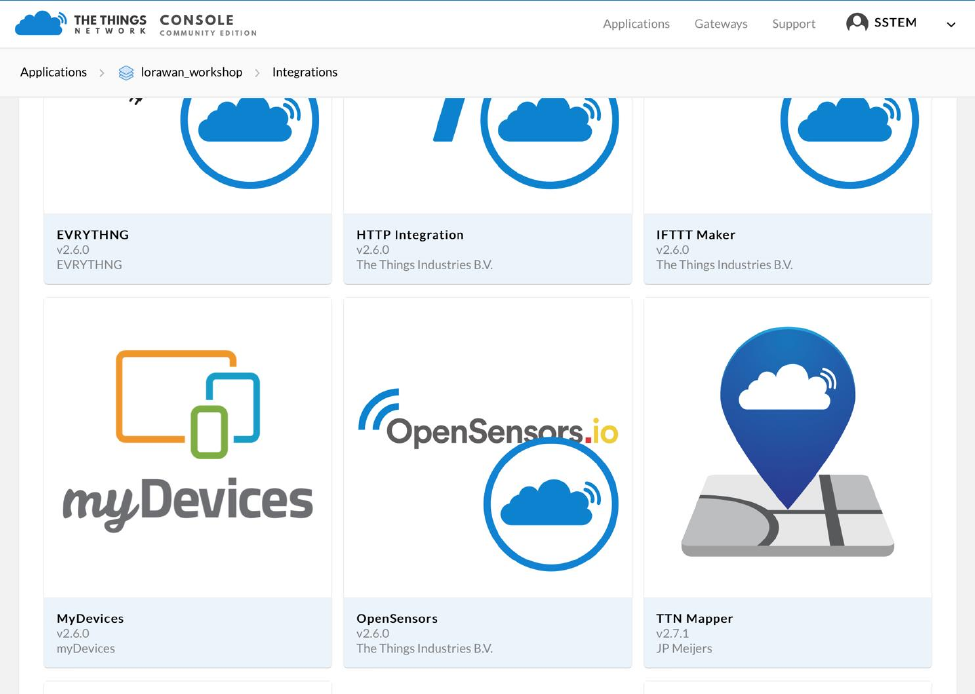Click the SSTEM user avatar icon

(x=857, y=23)
